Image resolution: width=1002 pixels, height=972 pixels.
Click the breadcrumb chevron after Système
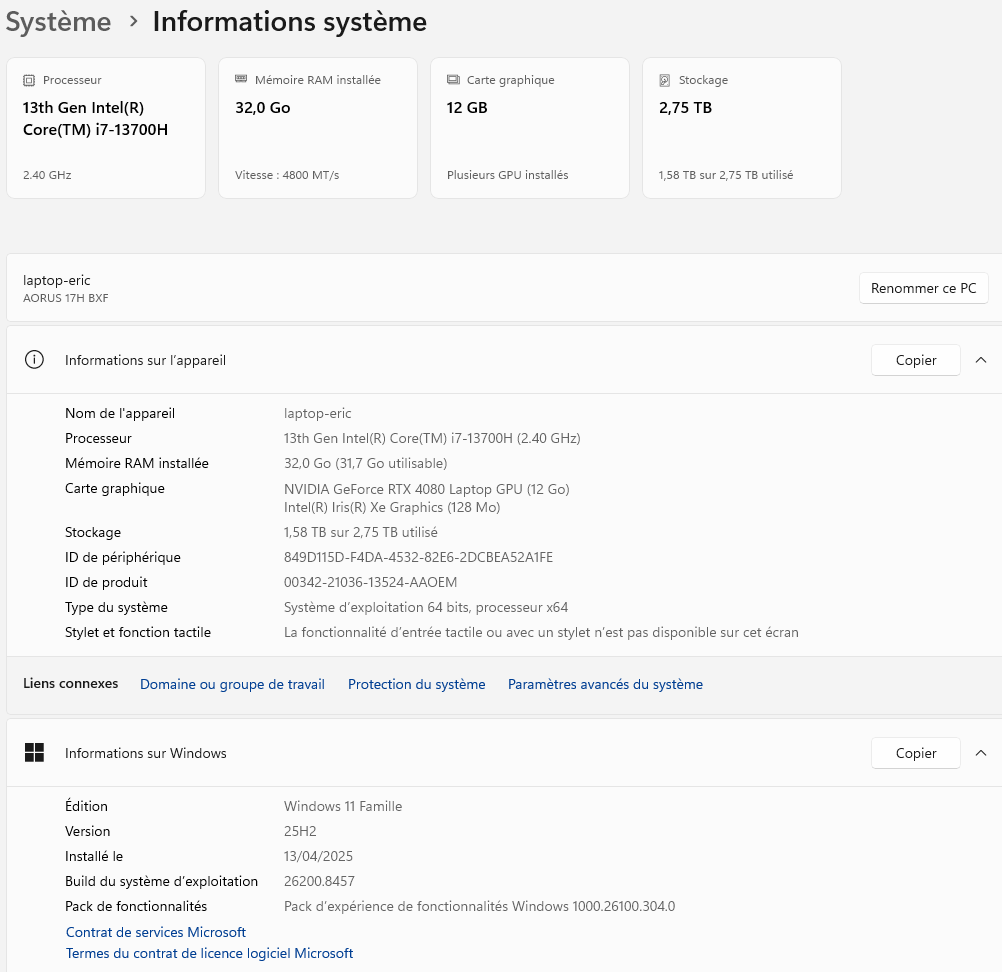(133, 22)
